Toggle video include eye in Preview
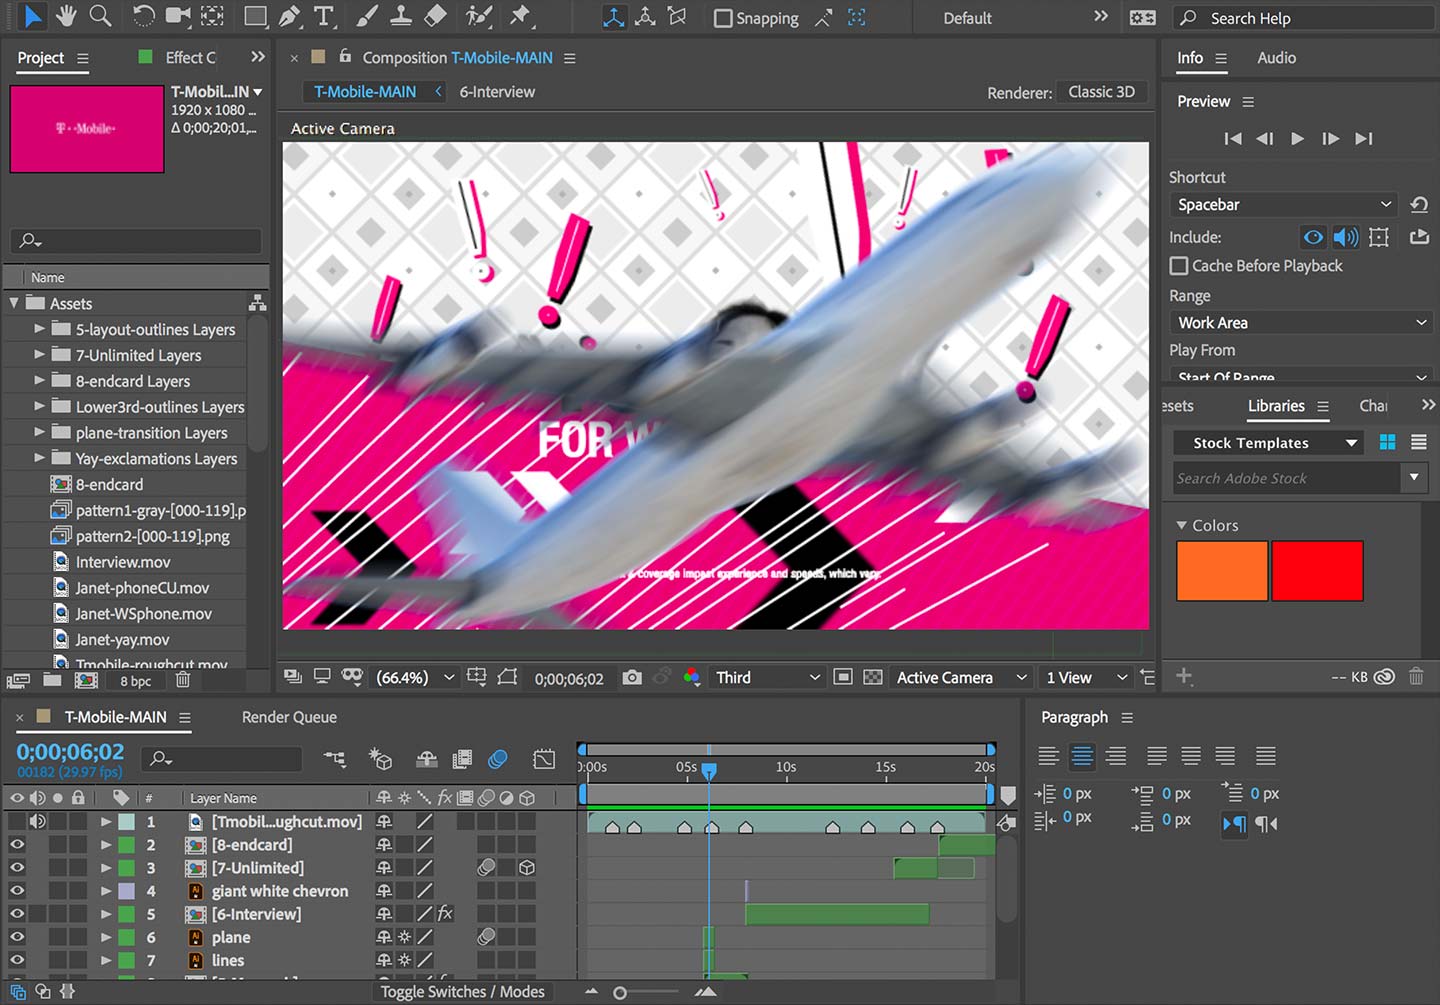1440x1005 pixels. (1313, 237)
